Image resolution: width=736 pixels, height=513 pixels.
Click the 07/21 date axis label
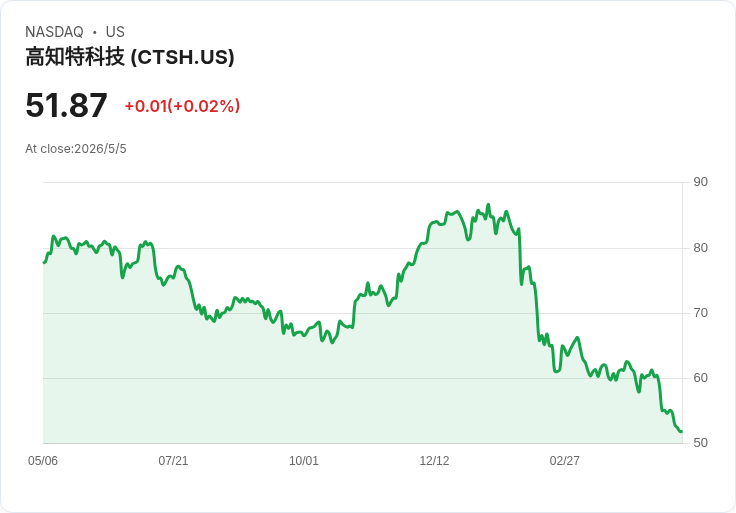(173, 460)
